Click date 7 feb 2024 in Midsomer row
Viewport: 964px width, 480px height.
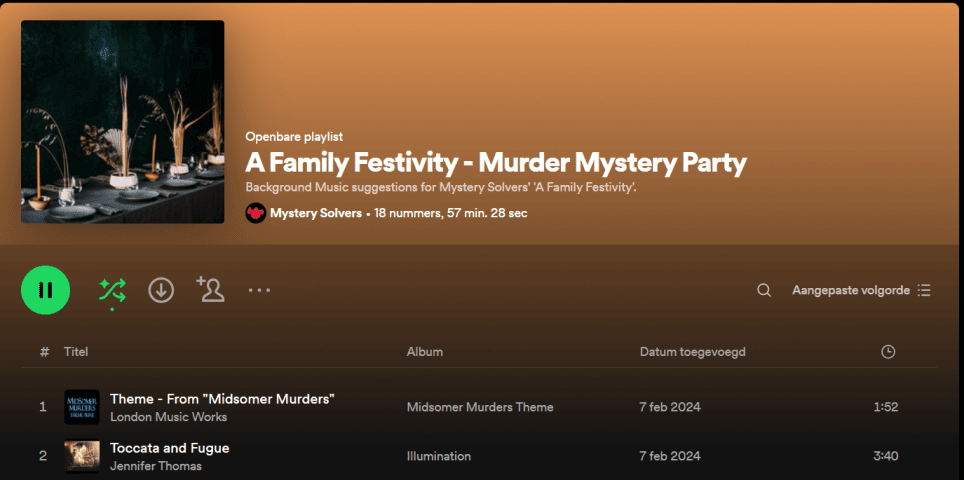pyautogui.click(x=670, y=407)
